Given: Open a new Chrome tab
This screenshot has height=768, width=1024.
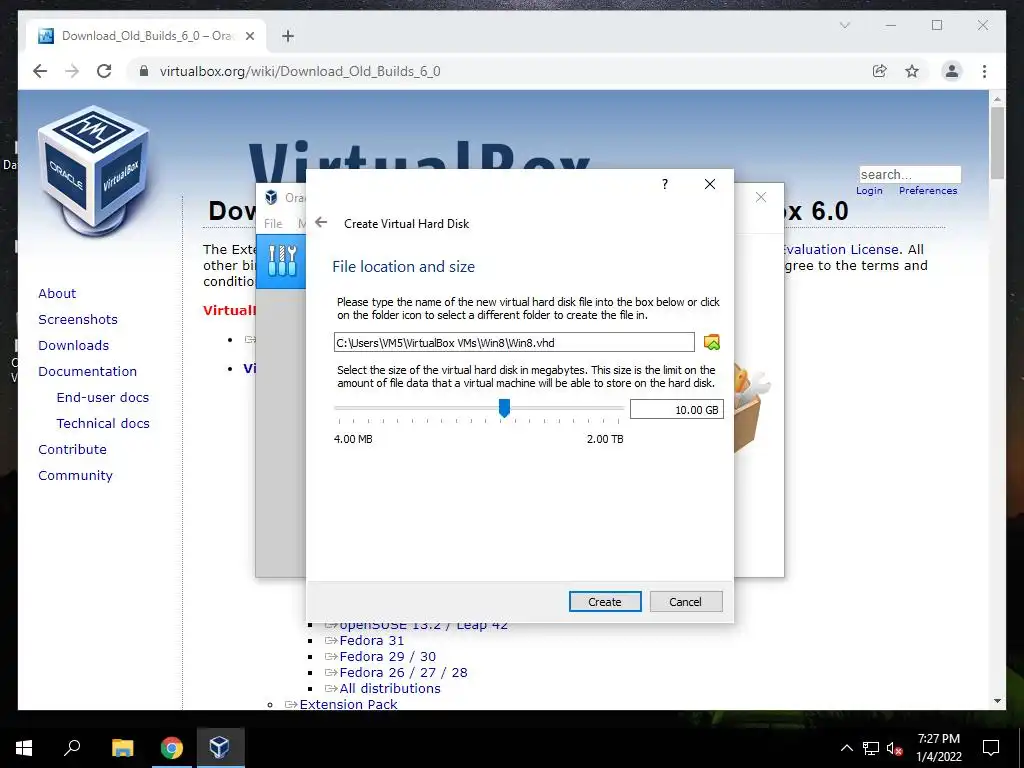Looking at the screenshot, I should [288, 36].
